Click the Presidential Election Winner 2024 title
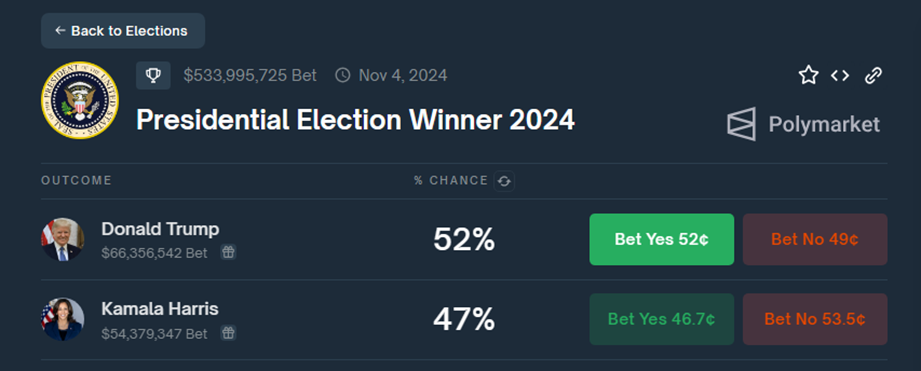Screen dimensions: 921x371 click(x=355, y=120)
